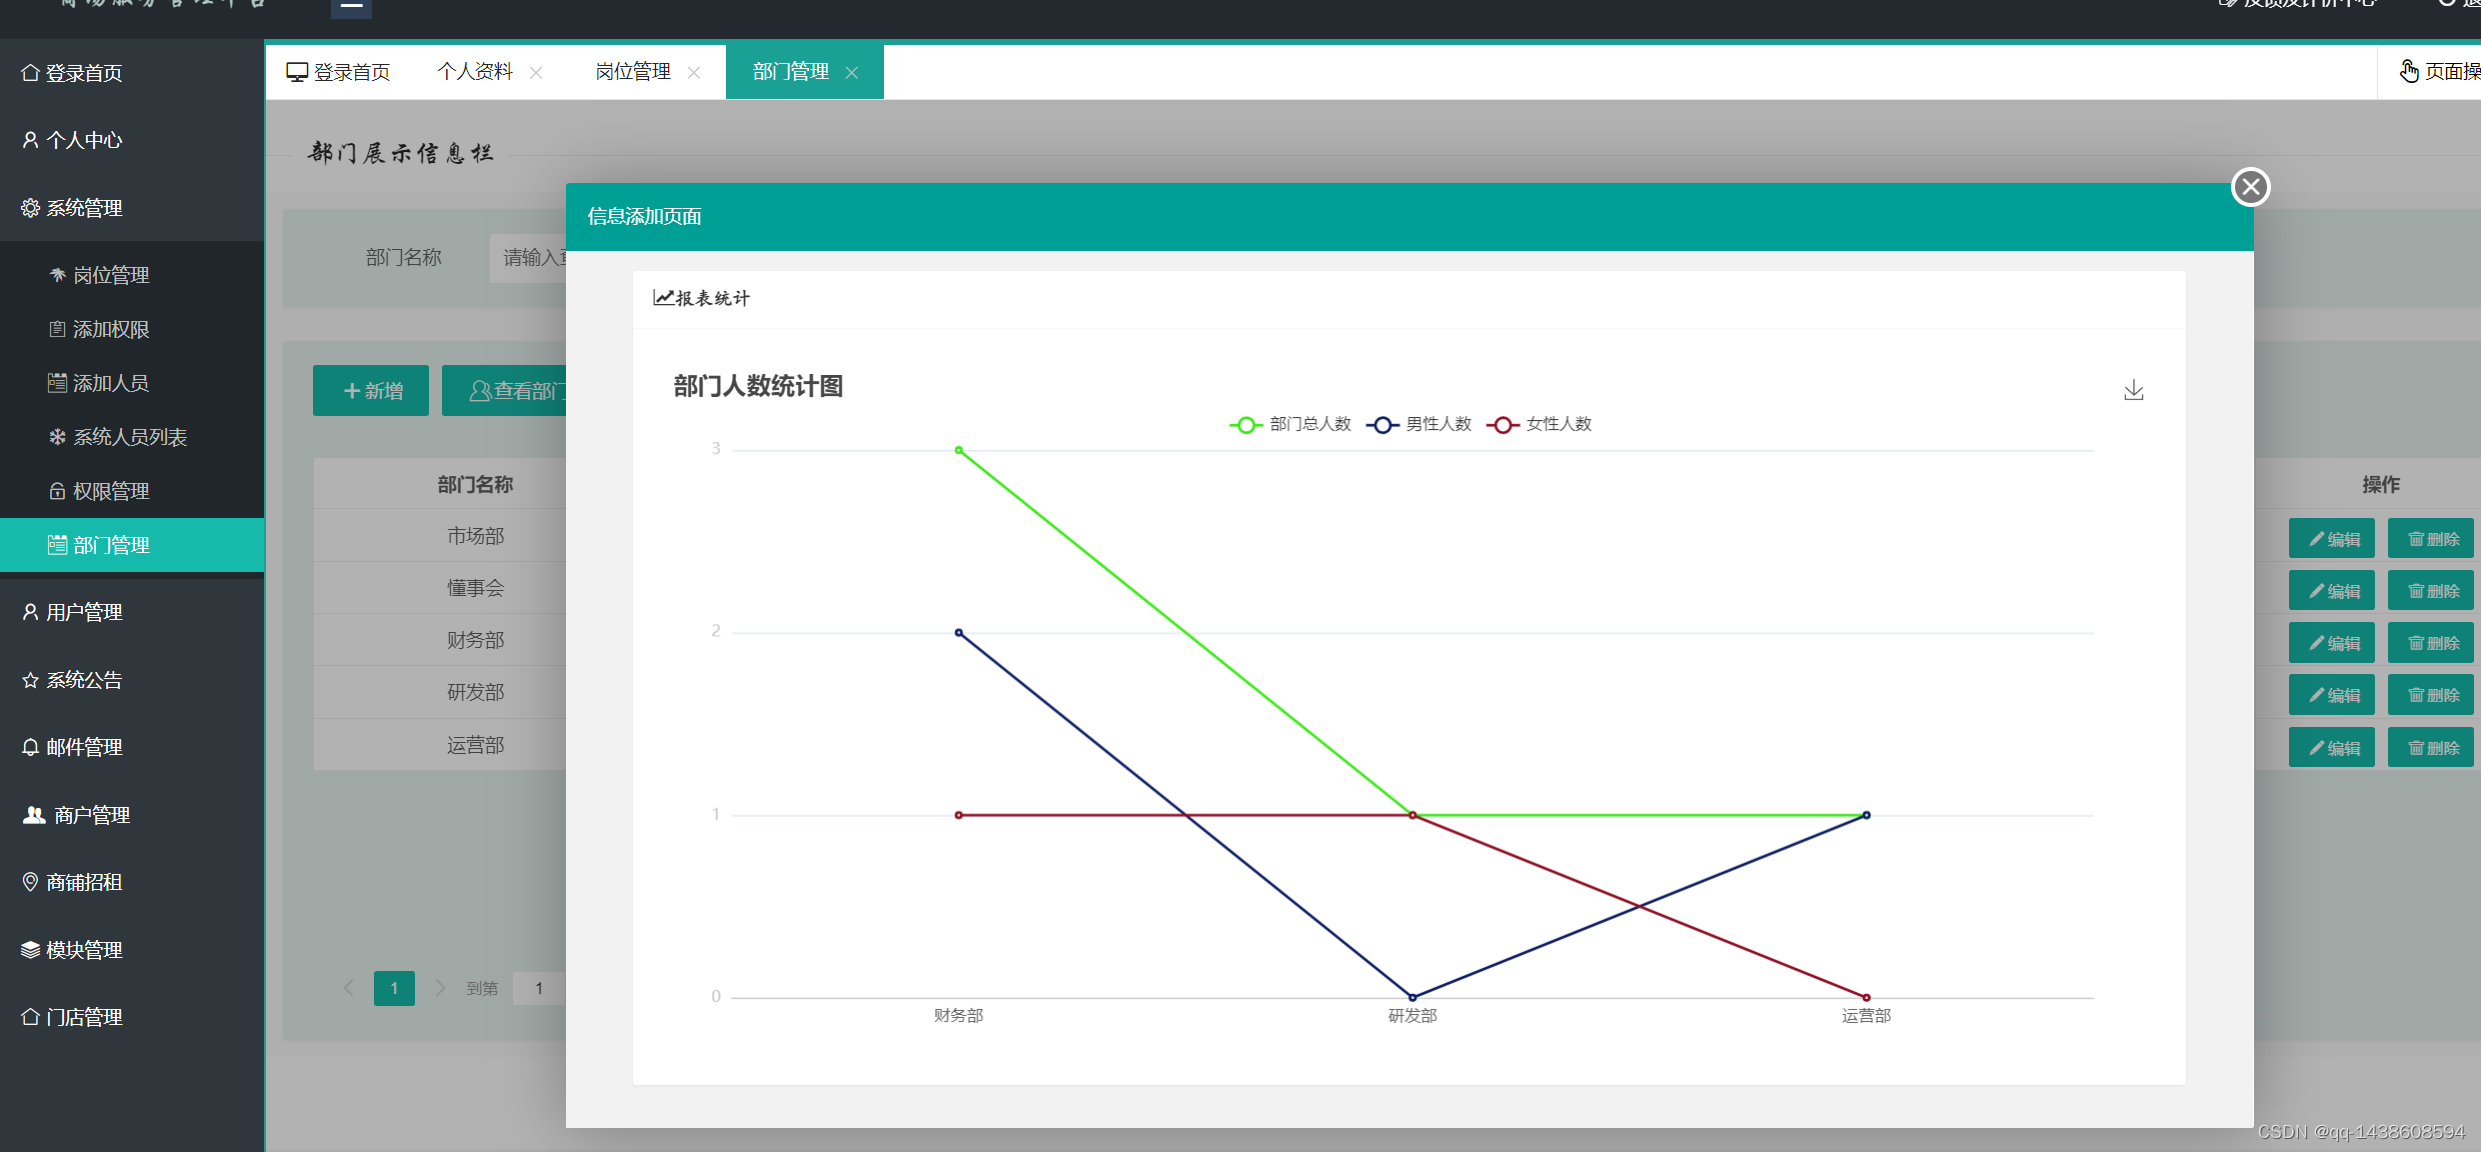The width and height of the screenshot is (2481, 1152).
Task: Edit the 市场部 row
Action: point(2332,539)
